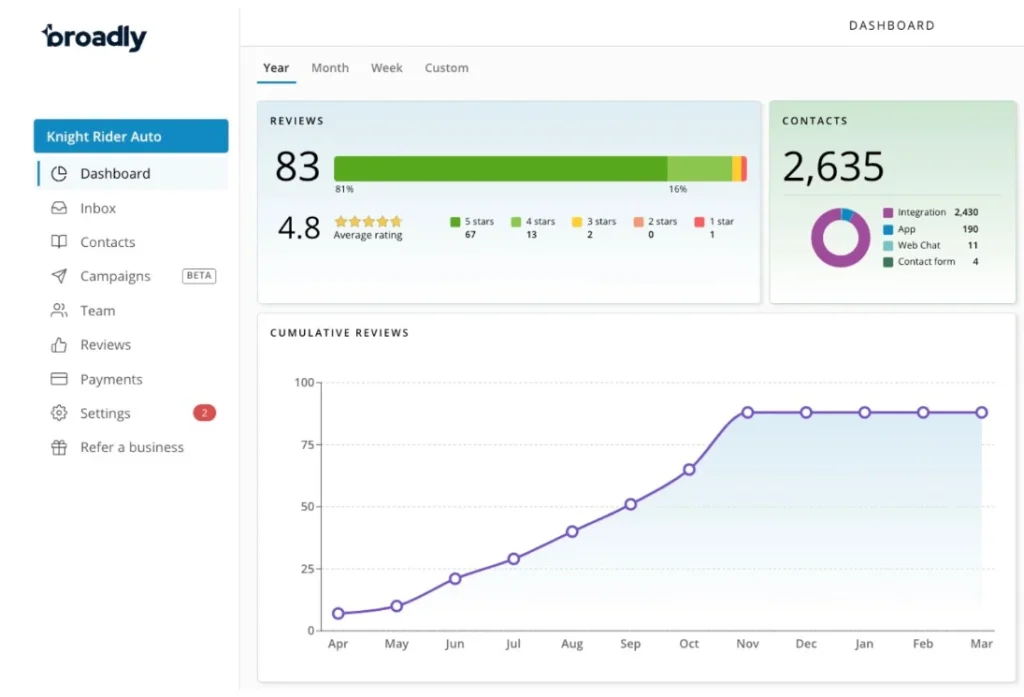Click the Nov data point on chart
1024x697 pixels.
[748, 413]
